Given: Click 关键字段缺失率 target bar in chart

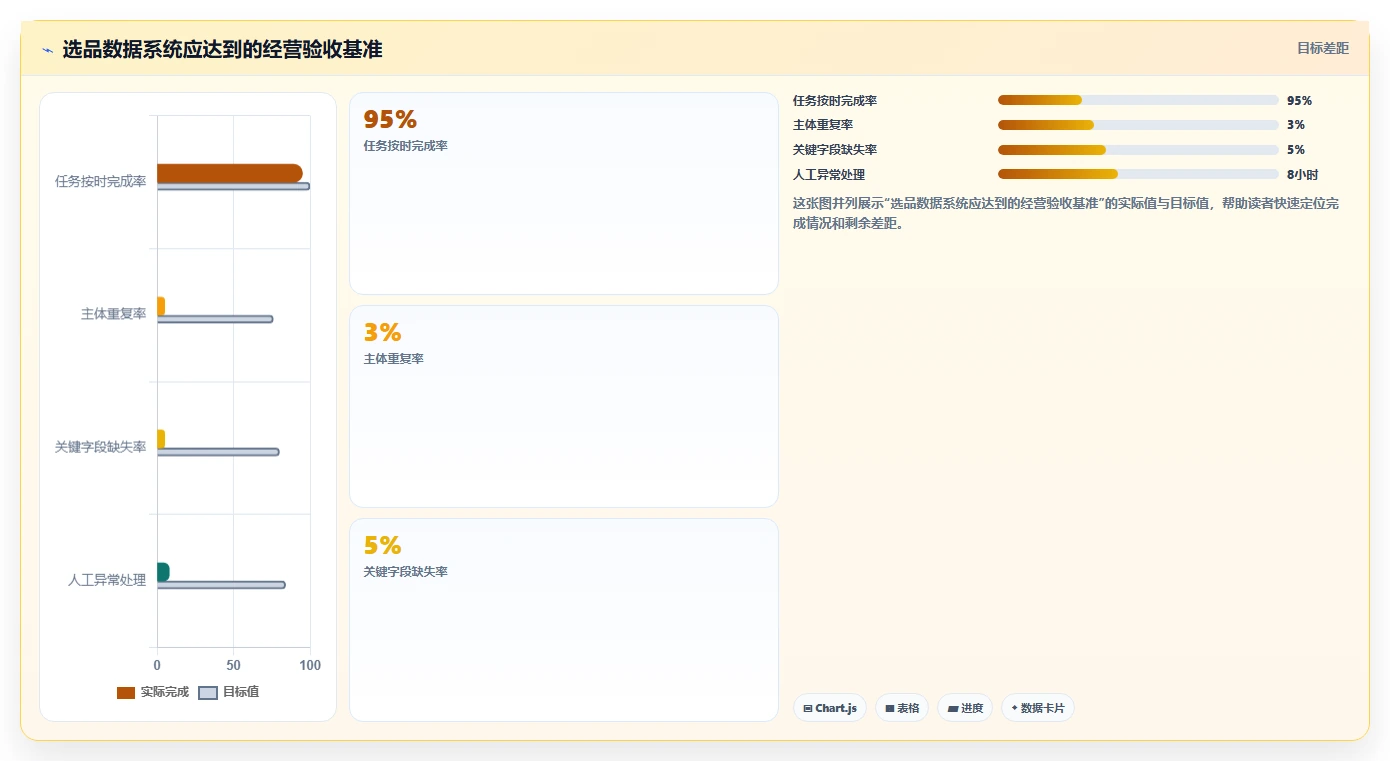Looking at the screenshot, I should (218, 452).
